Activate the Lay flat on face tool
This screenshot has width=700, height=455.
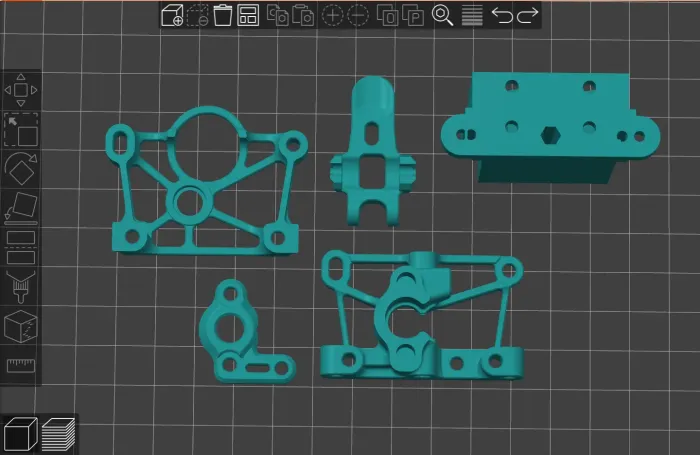pyautogui.click(x=21, y=207)
